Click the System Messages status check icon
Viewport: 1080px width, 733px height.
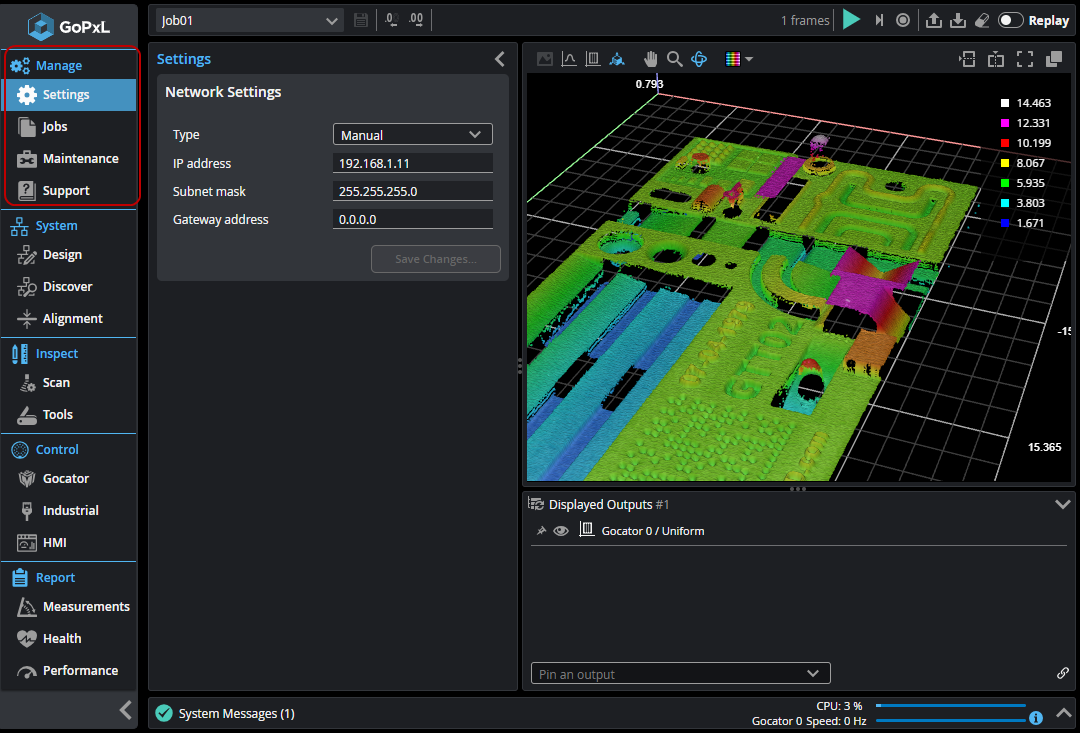pyautogui.click(x=164, y=713)
